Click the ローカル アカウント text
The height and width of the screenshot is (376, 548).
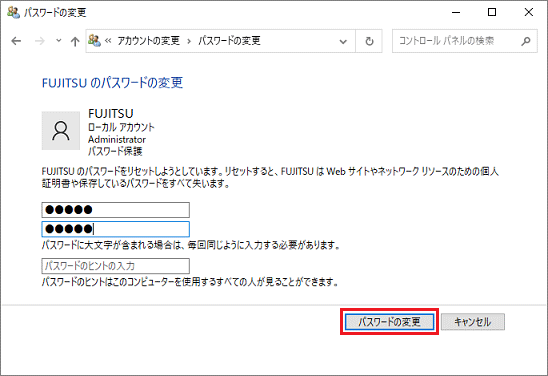tap(121, 127)
